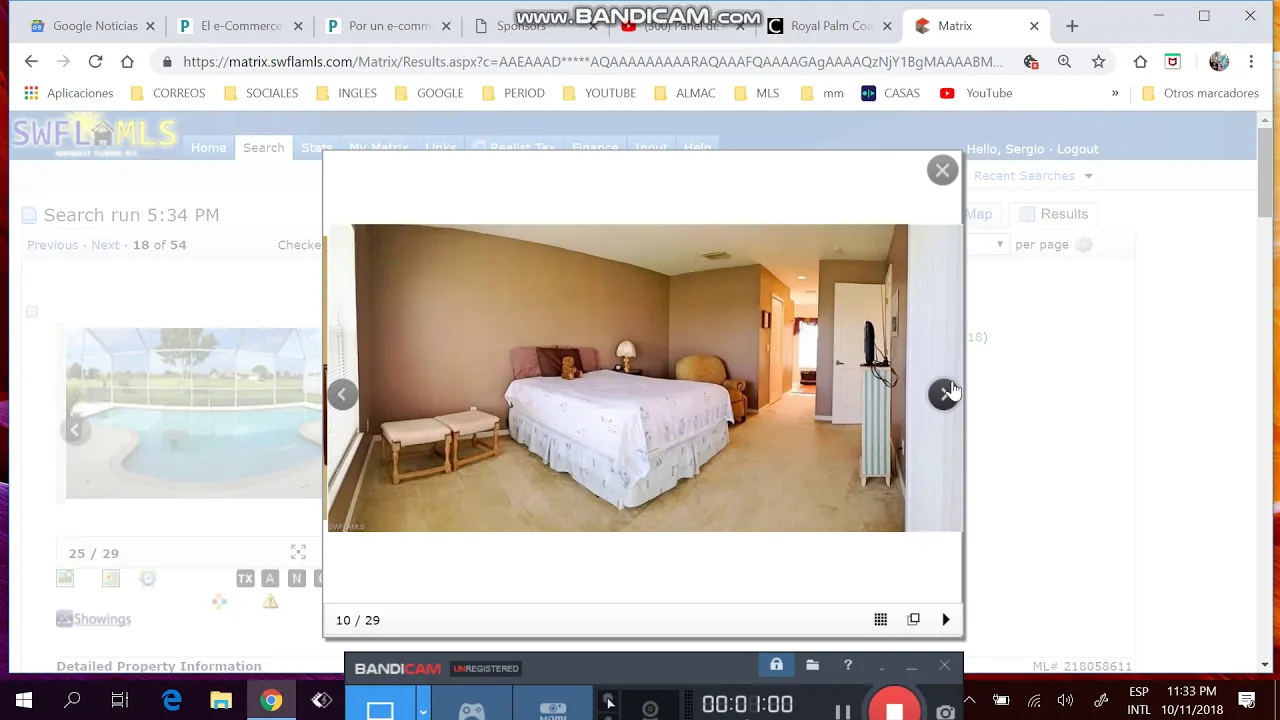Open the history clock icon

point(148,578)
